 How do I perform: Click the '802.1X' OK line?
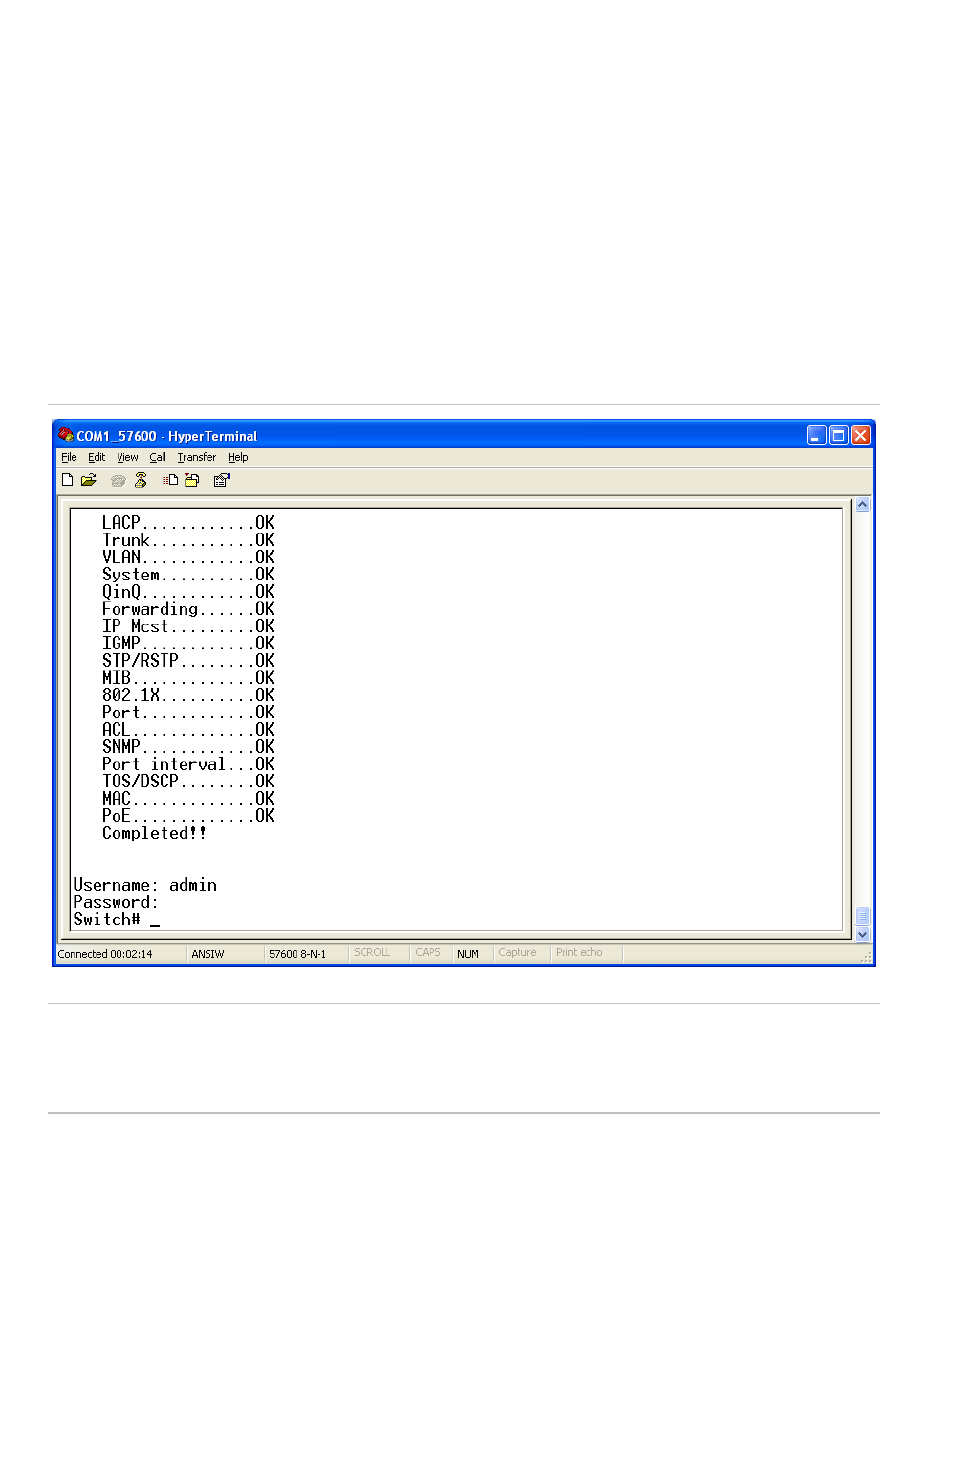[188, 695]
